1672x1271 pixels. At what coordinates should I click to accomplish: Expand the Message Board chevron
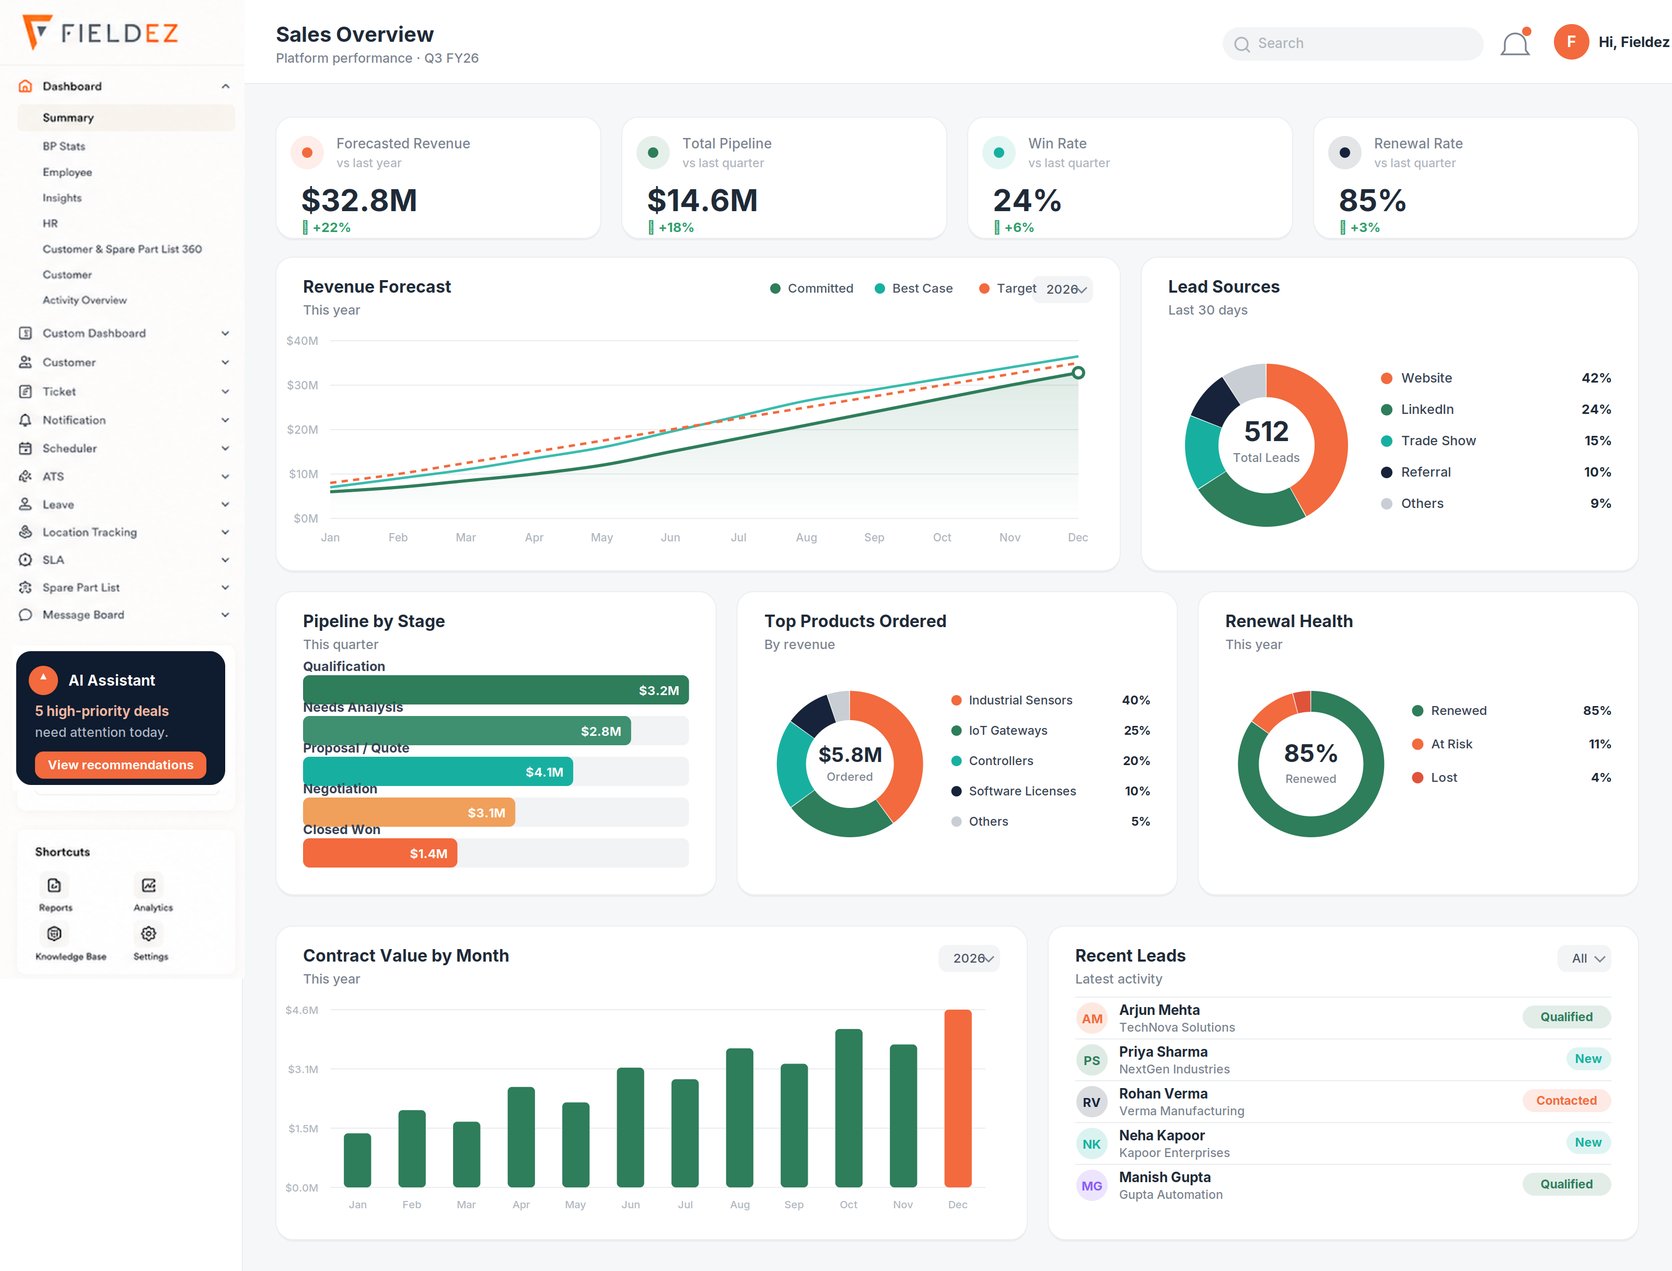point(225,615)
